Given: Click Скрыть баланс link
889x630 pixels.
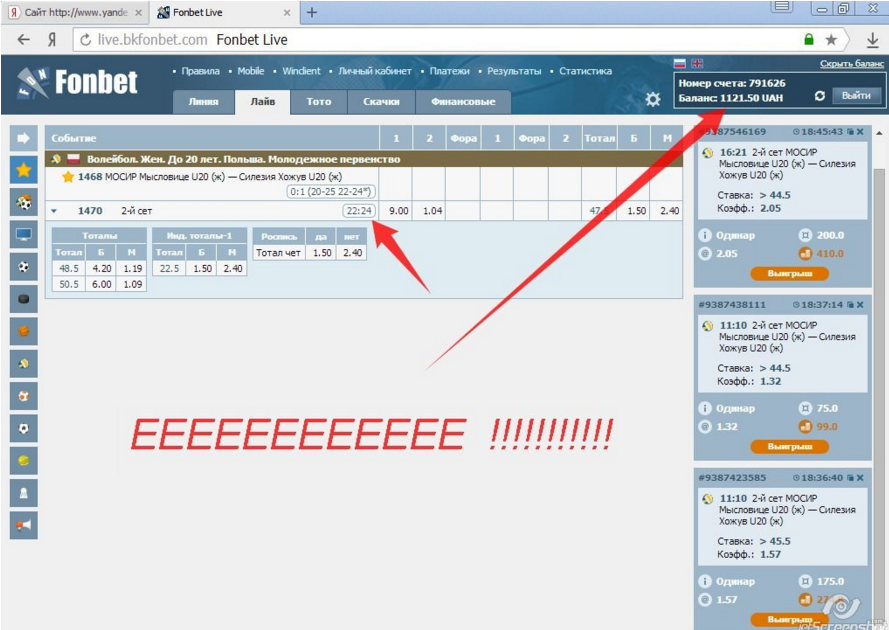Looking at the screenshot, I should click(852, 64).
